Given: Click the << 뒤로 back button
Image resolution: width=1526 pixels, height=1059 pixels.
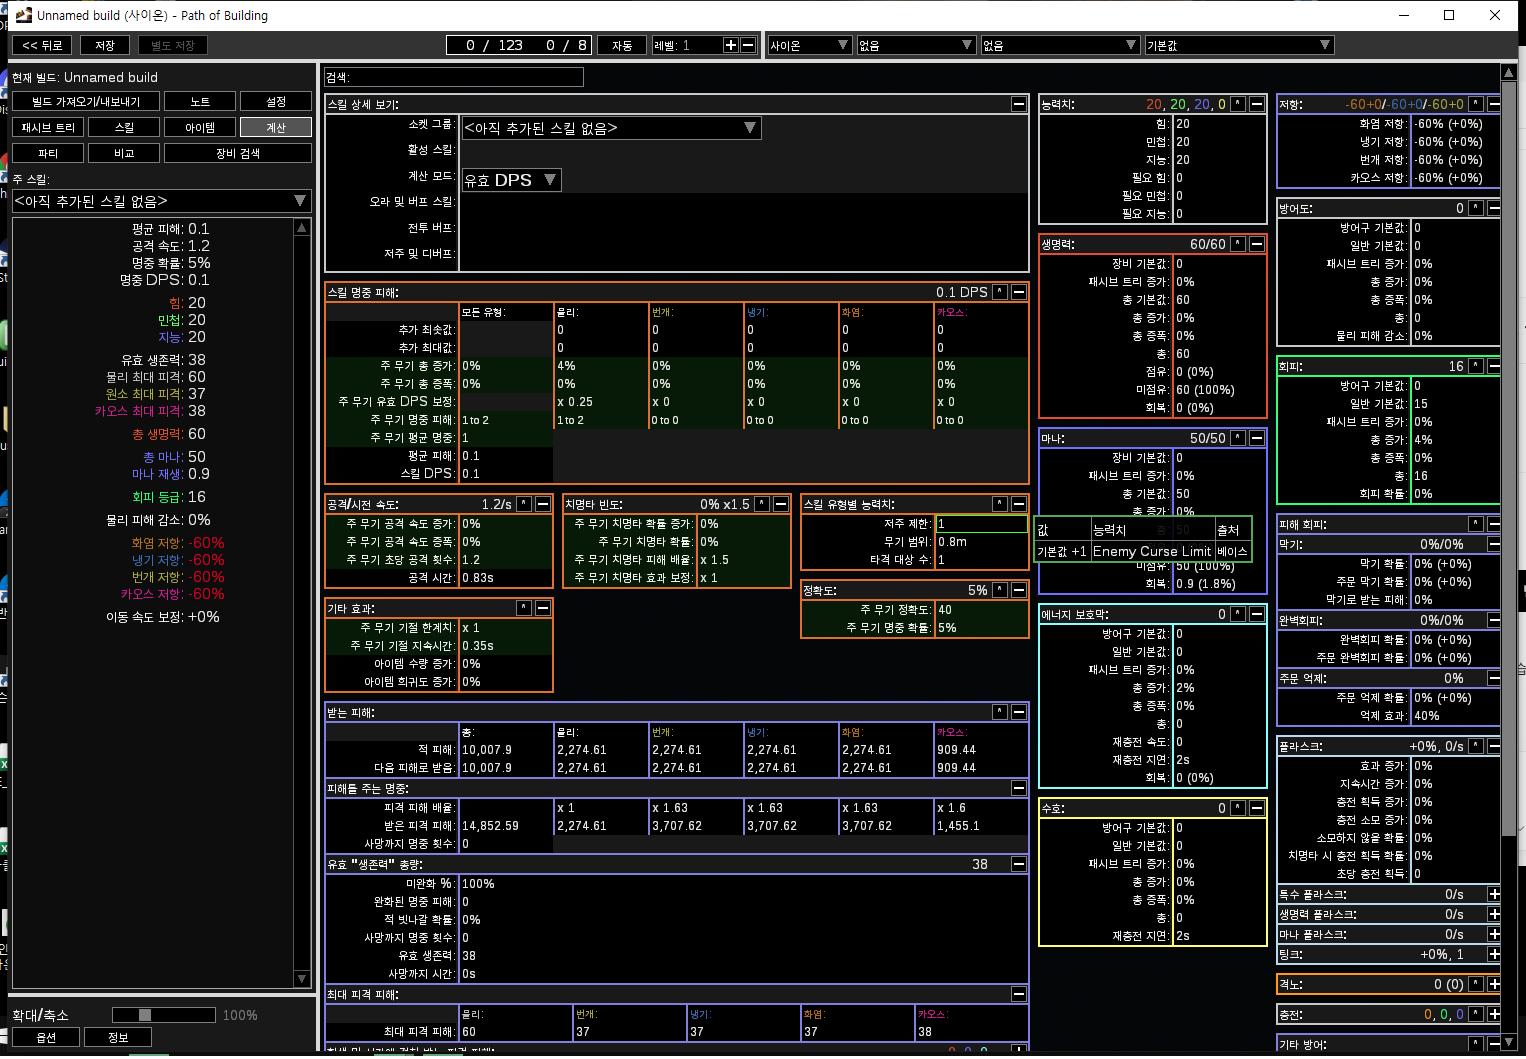Looking at the screenshot, I should click(x=42, y=45).
